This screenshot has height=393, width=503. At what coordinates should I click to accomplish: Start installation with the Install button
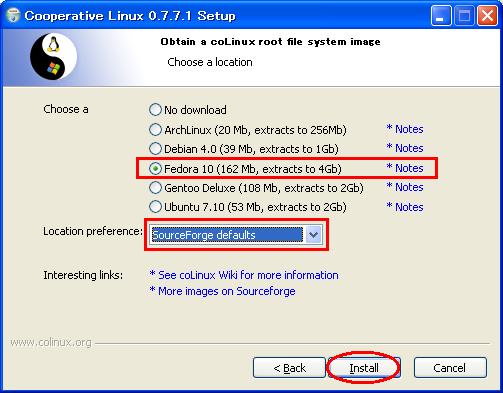tap(364, 368)
